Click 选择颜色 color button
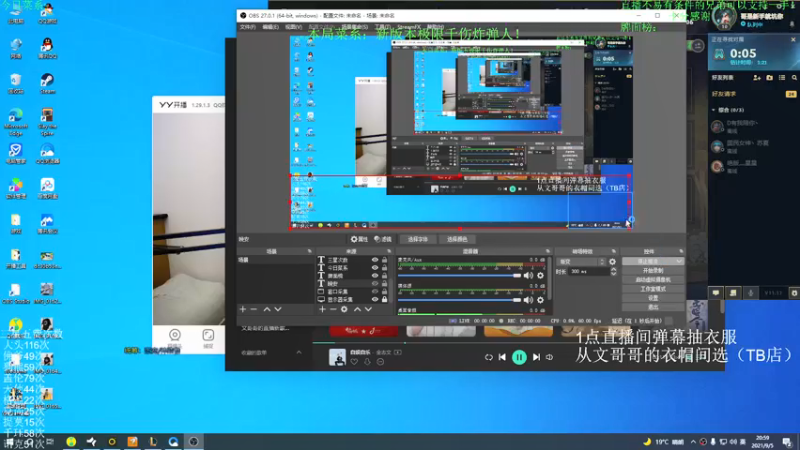 point(457,239)
